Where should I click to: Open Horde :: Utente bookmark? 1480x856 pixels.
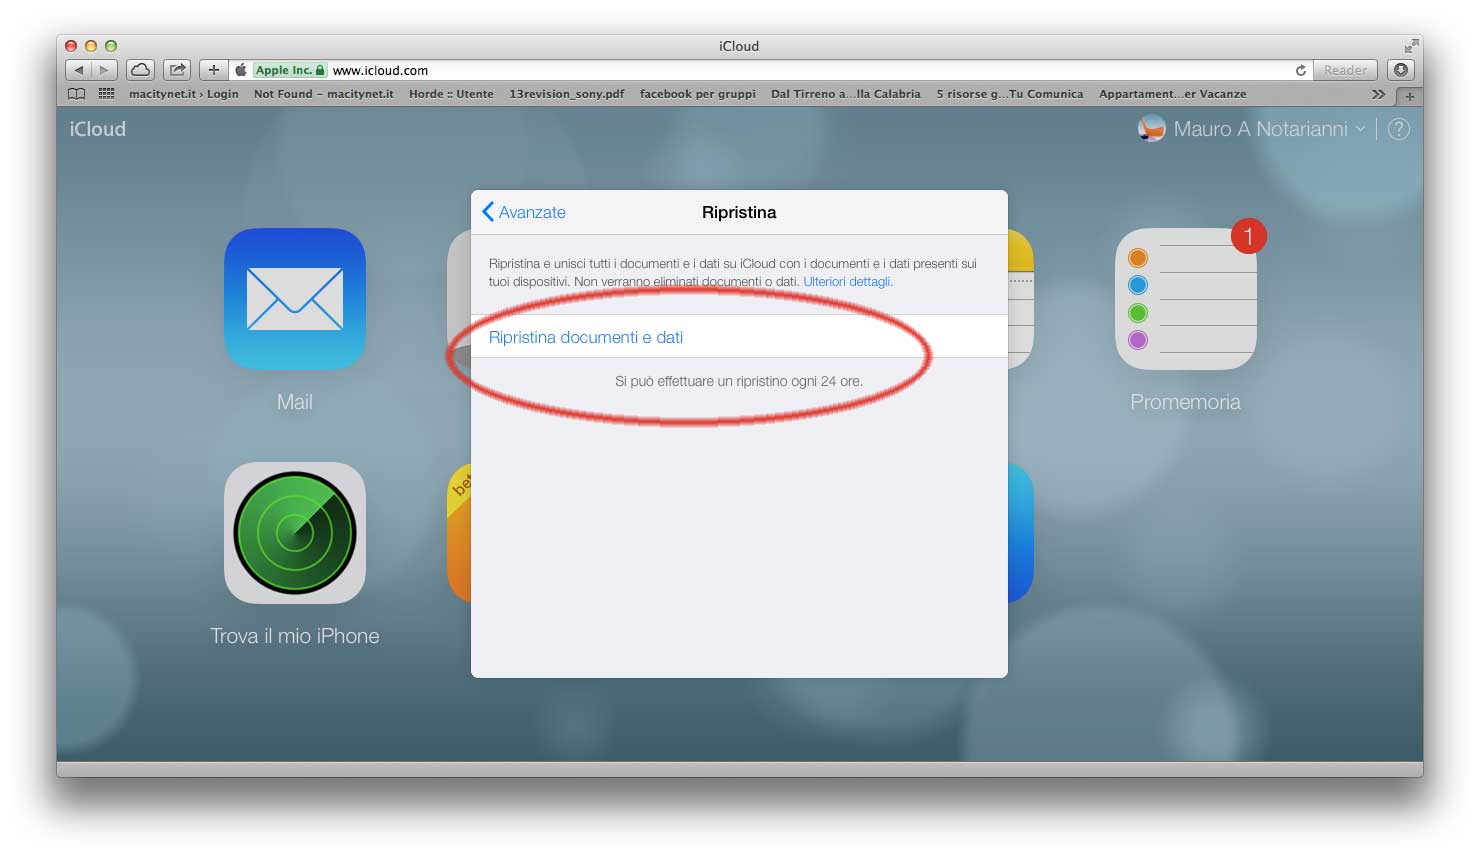point(451,94)
